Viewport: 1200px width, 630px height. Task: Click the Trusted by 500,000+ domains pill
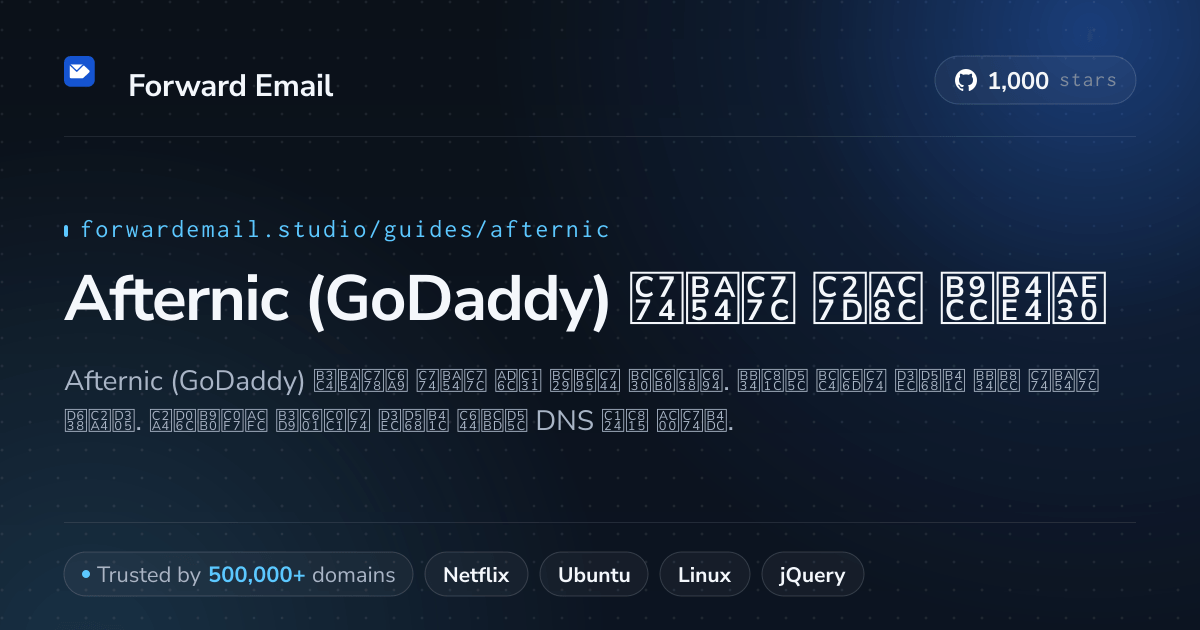point(238,575)
